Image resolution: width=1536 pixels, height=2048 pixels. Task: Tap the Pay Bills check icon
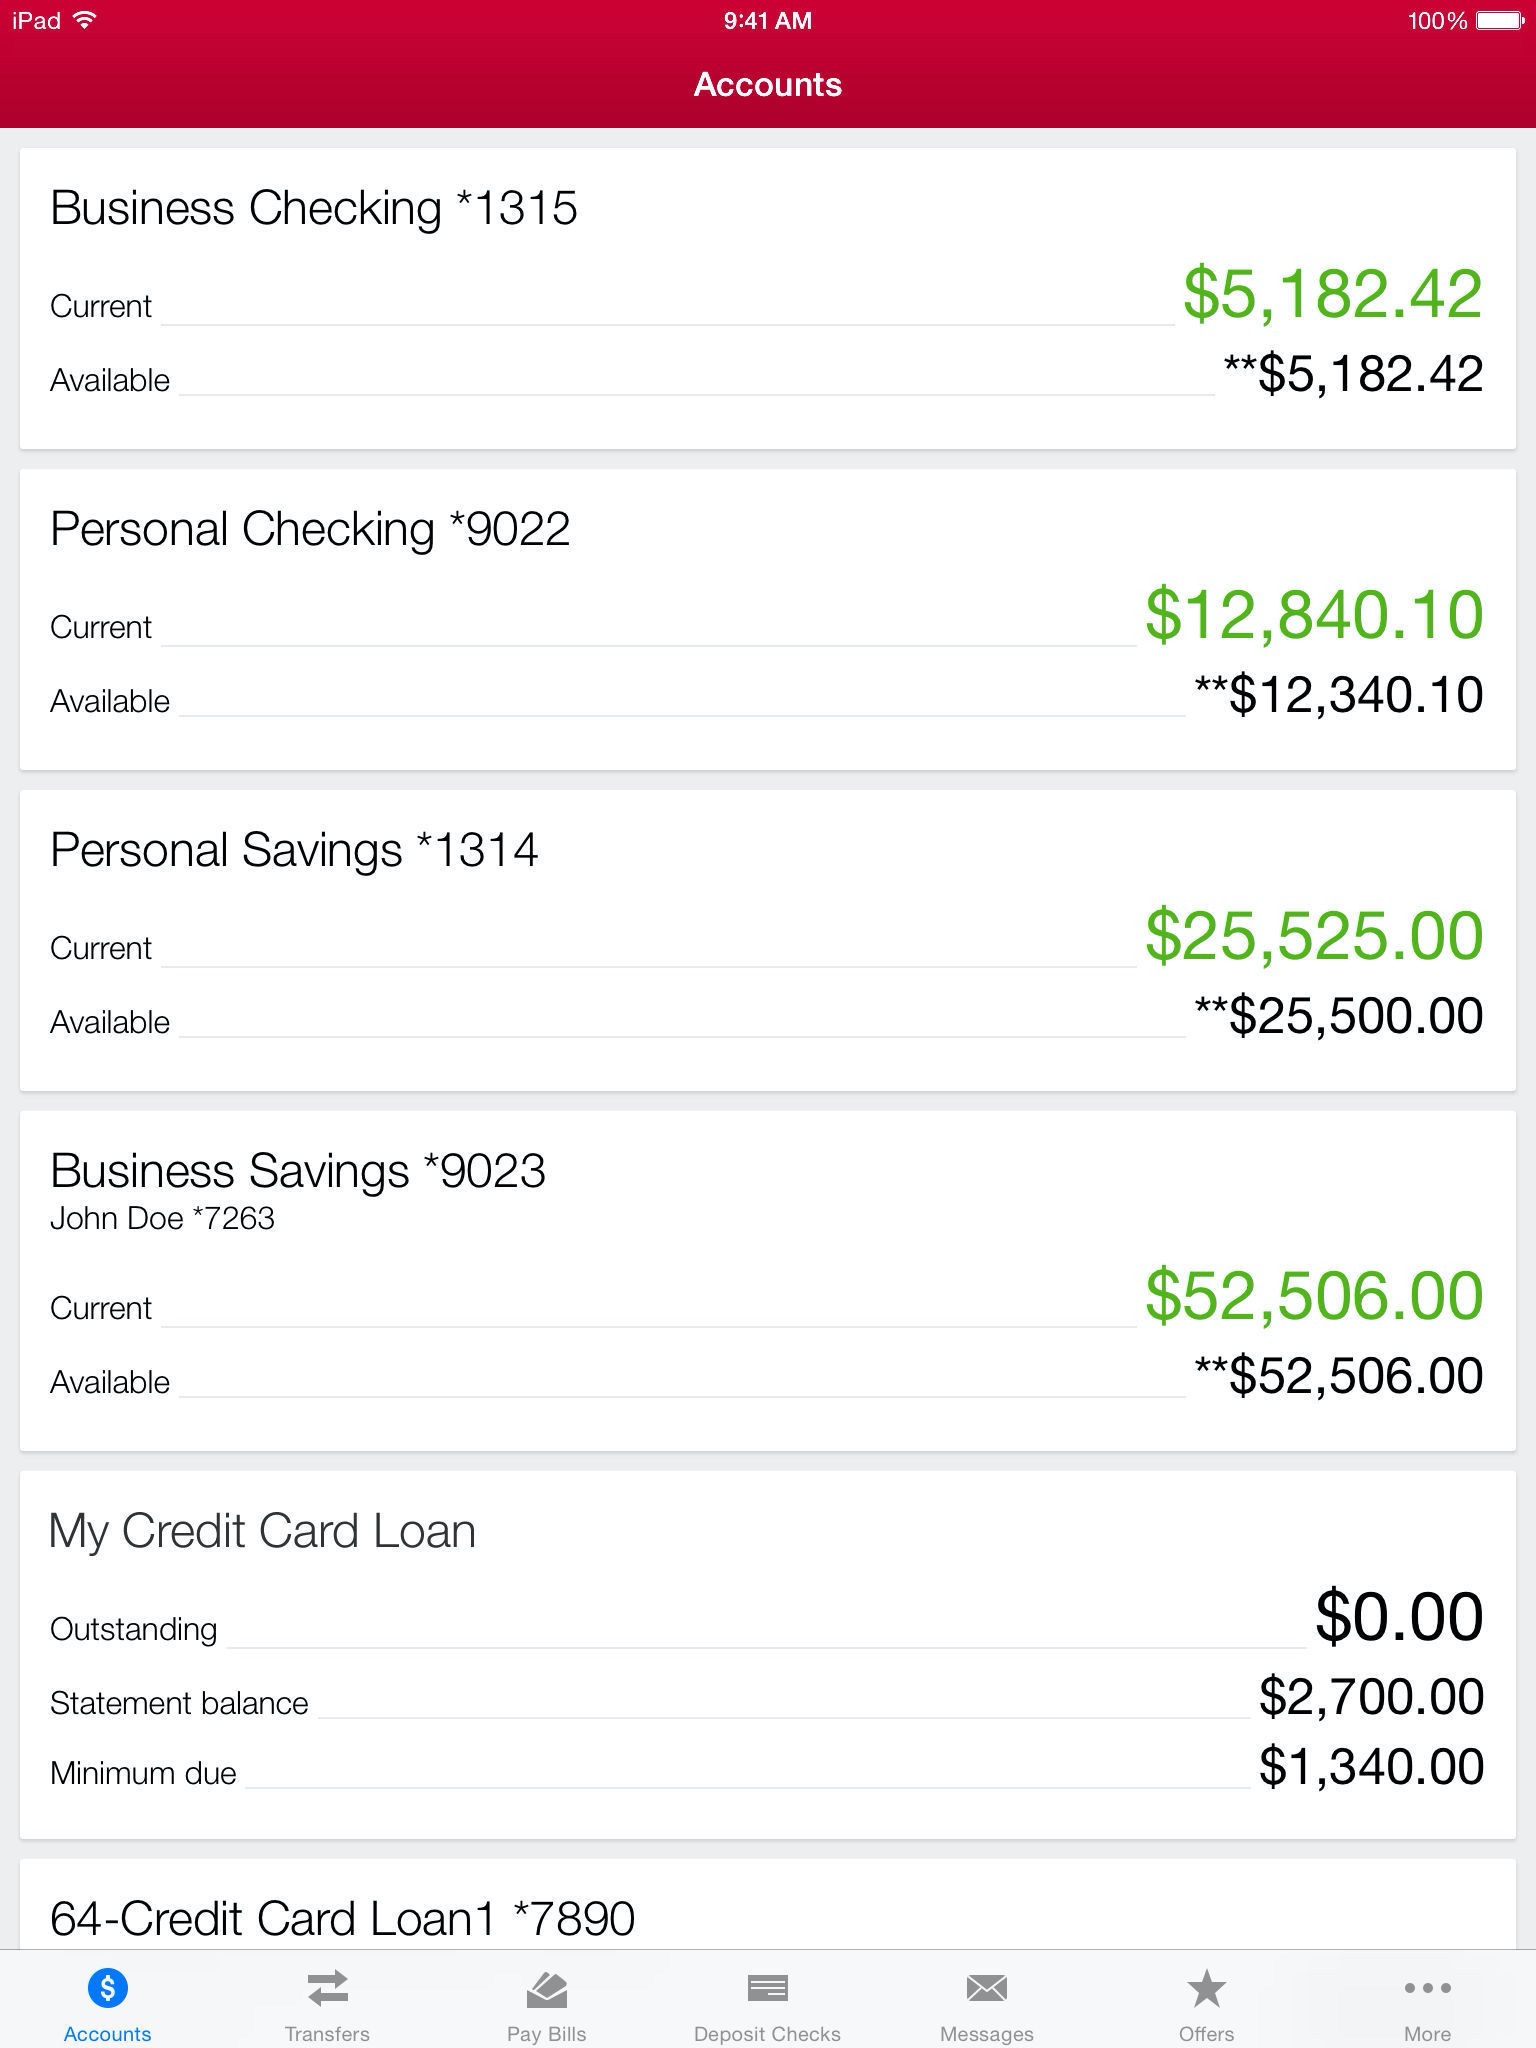pyautogui.click(x=546, y=1988)
